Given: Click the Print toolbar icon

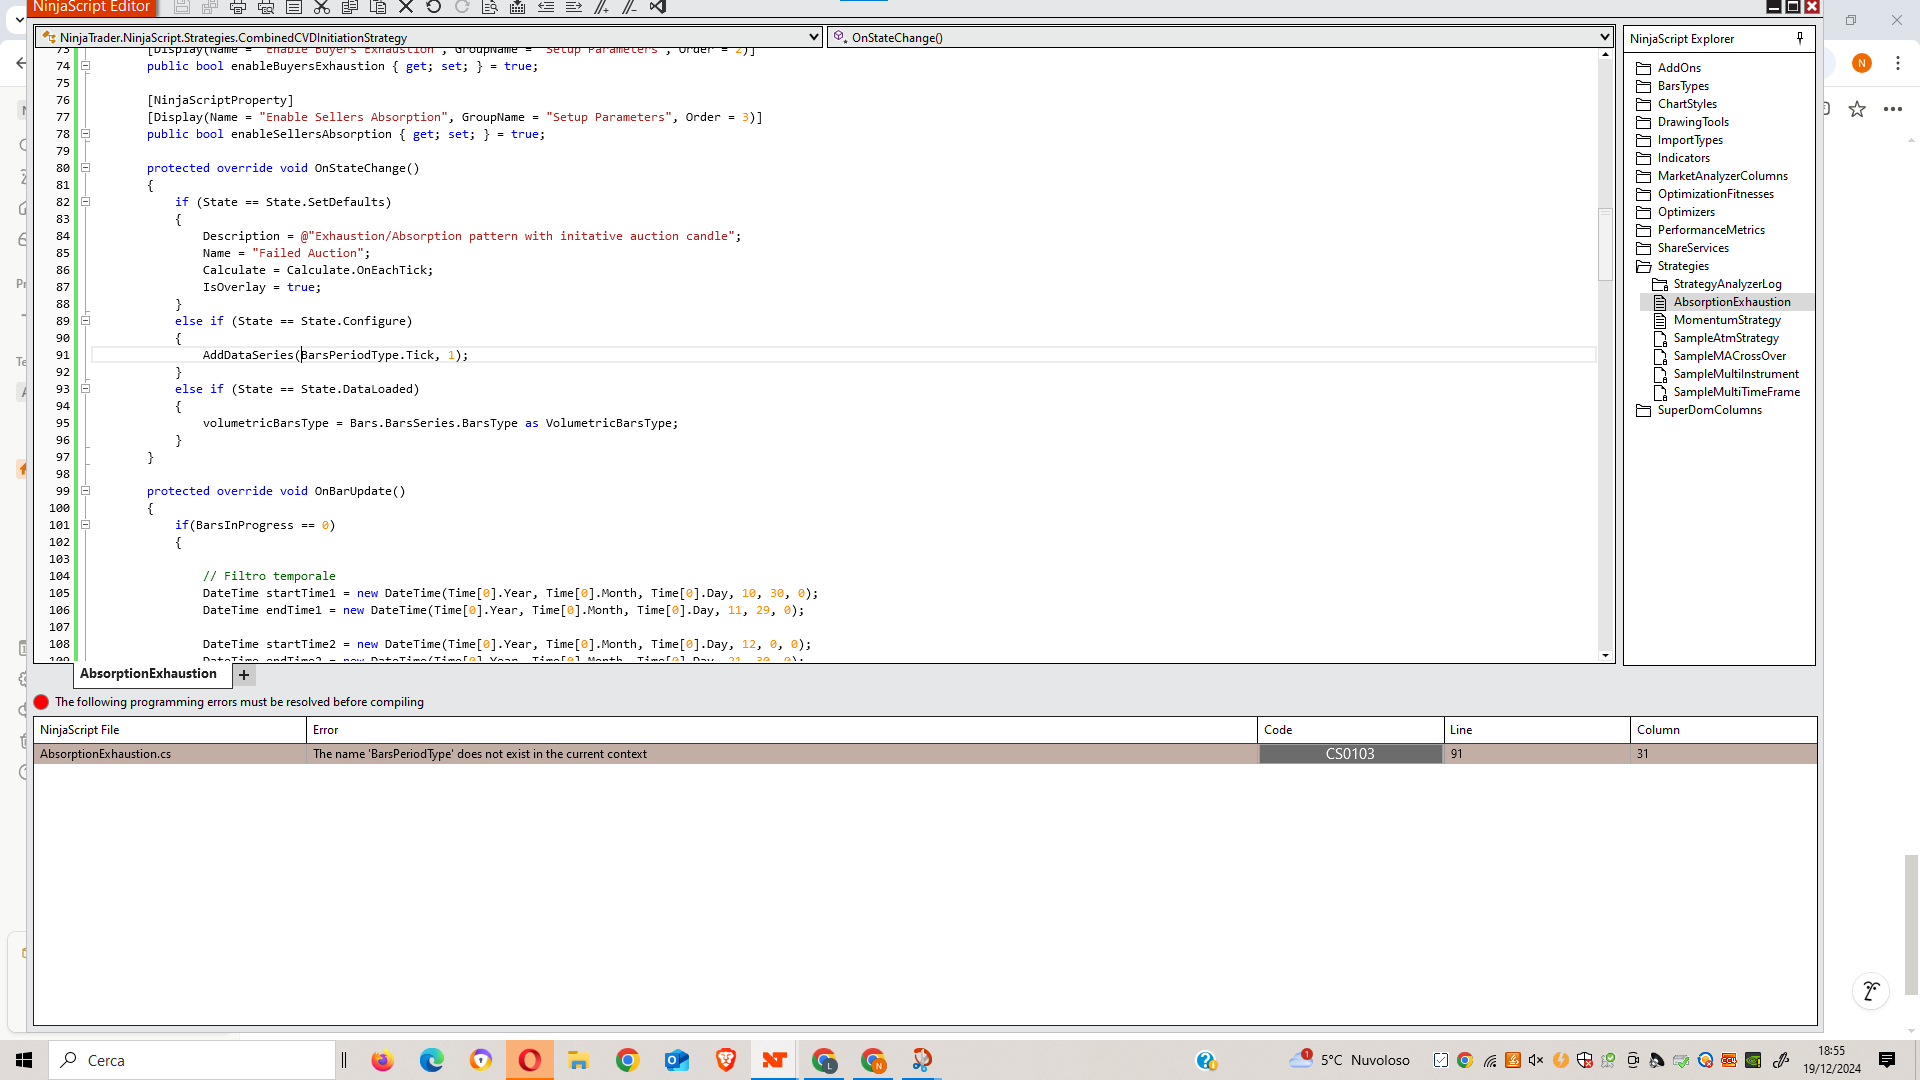Looking at the screenshot, I should click(x=238, y=7).
